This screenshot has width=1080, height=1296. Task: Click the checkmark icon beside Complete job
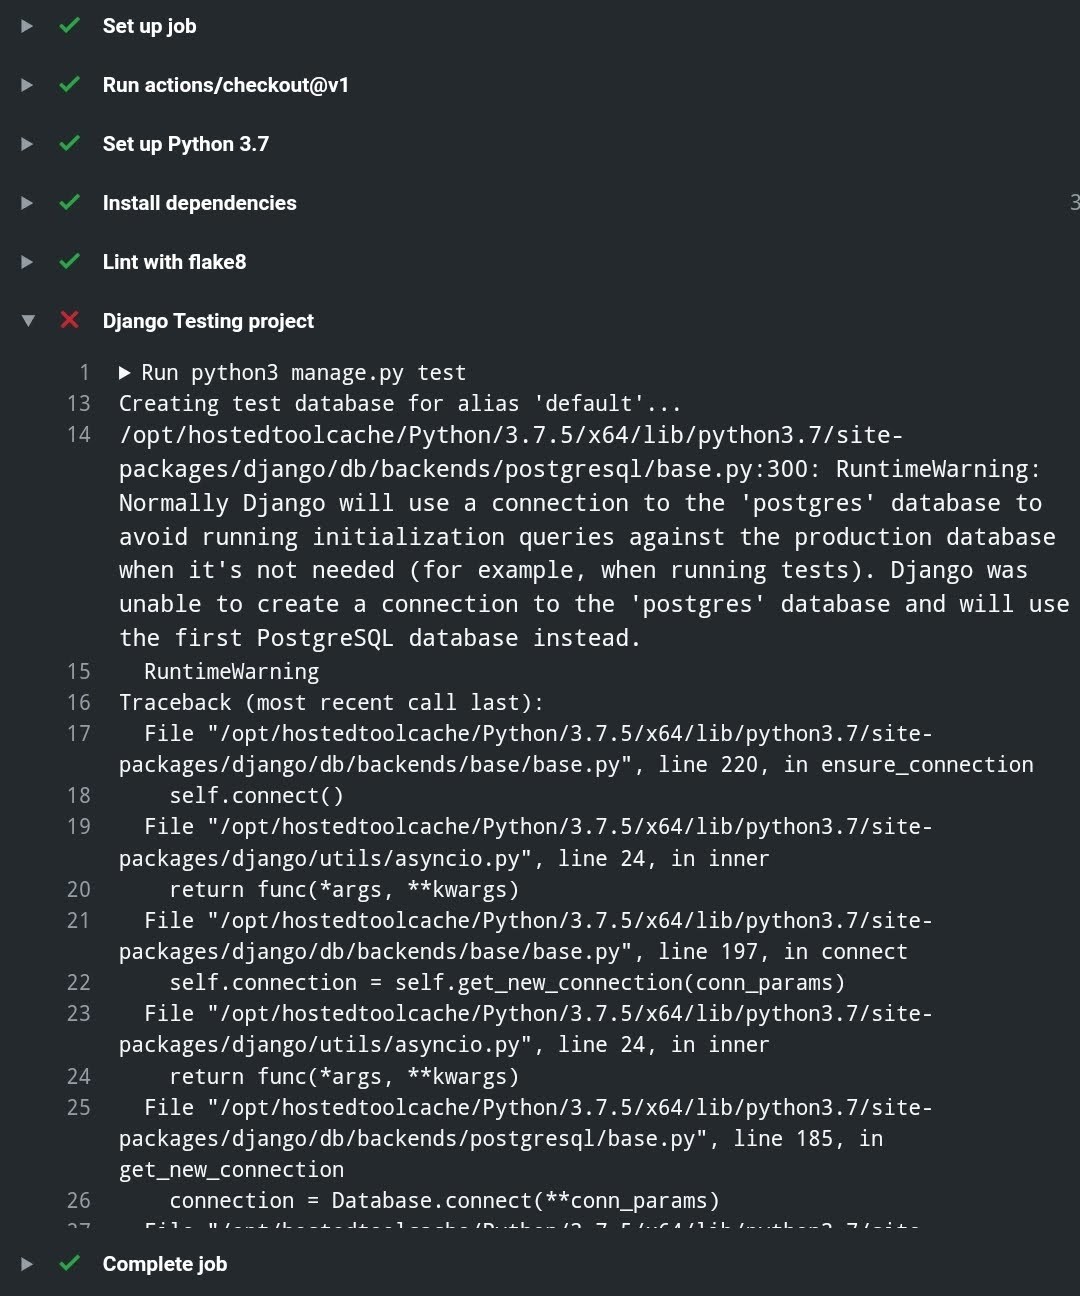pyautogui.click(x=69, y=1264)
